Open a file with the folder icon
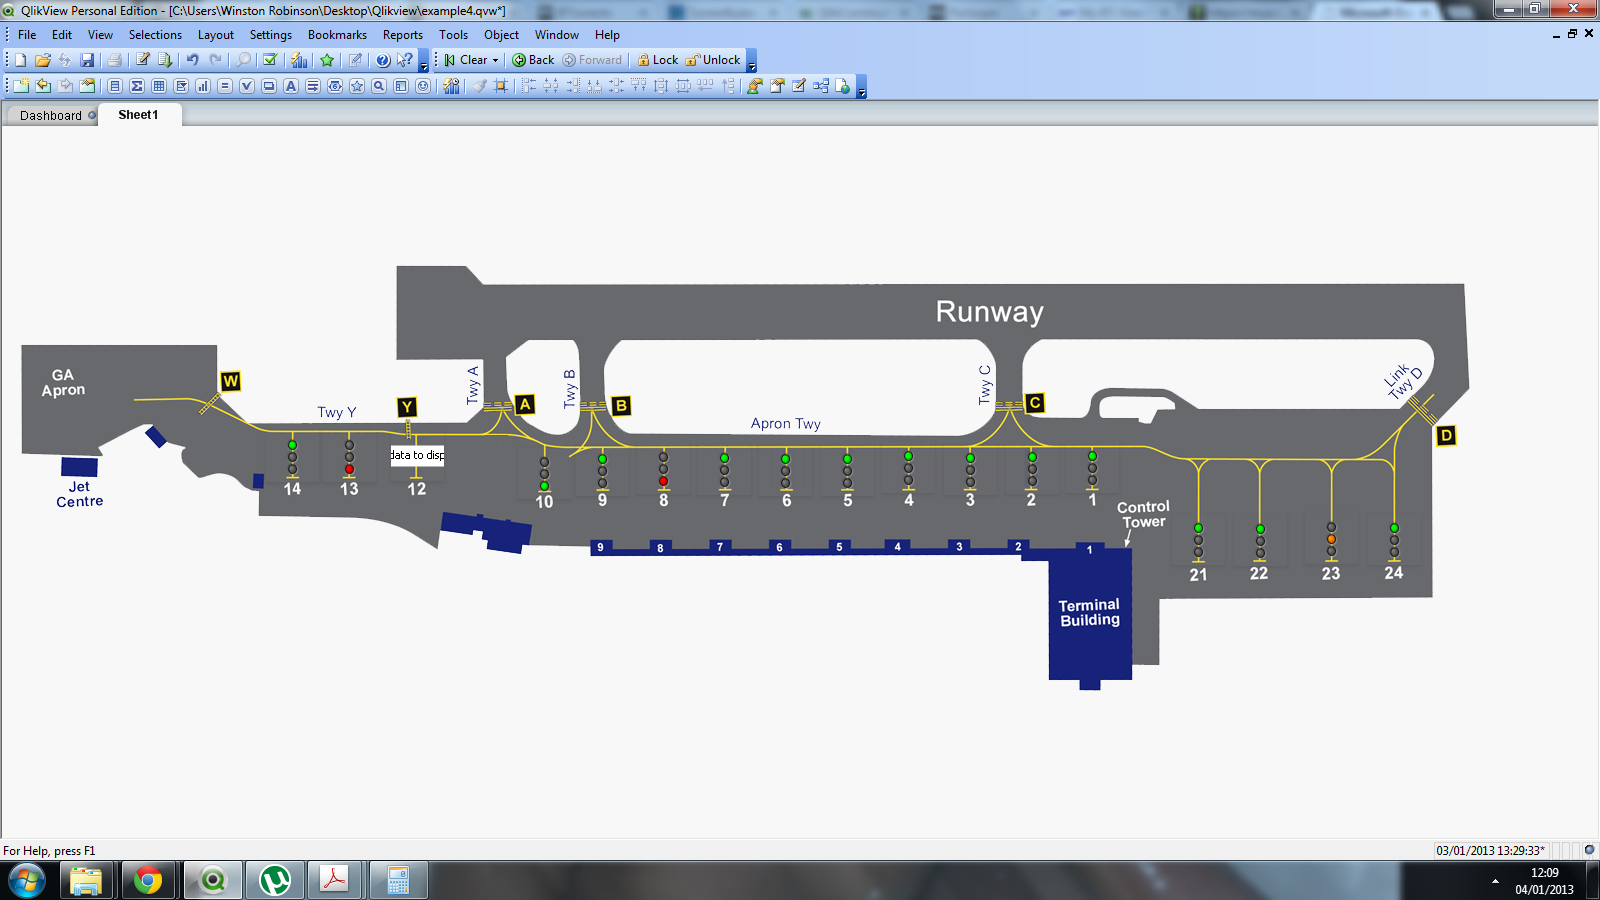The width and height of the screenshot is (1600, 900). click(42, 60)
